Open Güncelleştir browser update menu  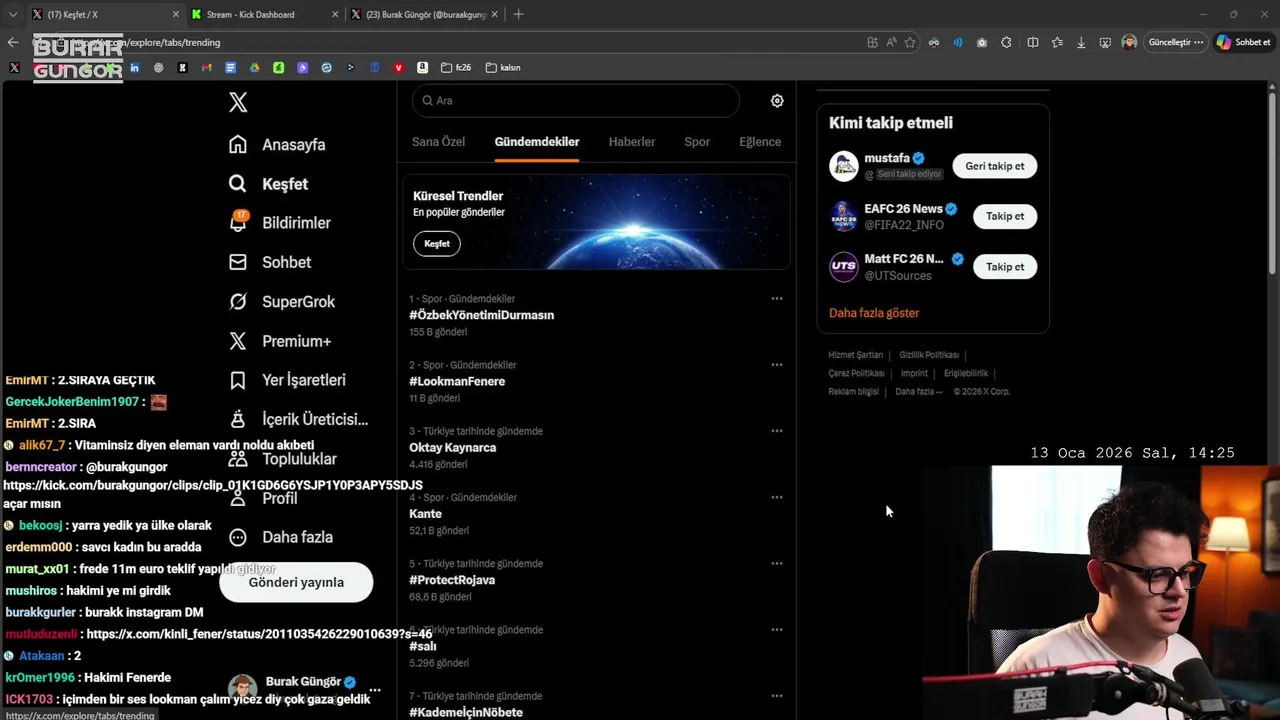[x=1175, y=42]
